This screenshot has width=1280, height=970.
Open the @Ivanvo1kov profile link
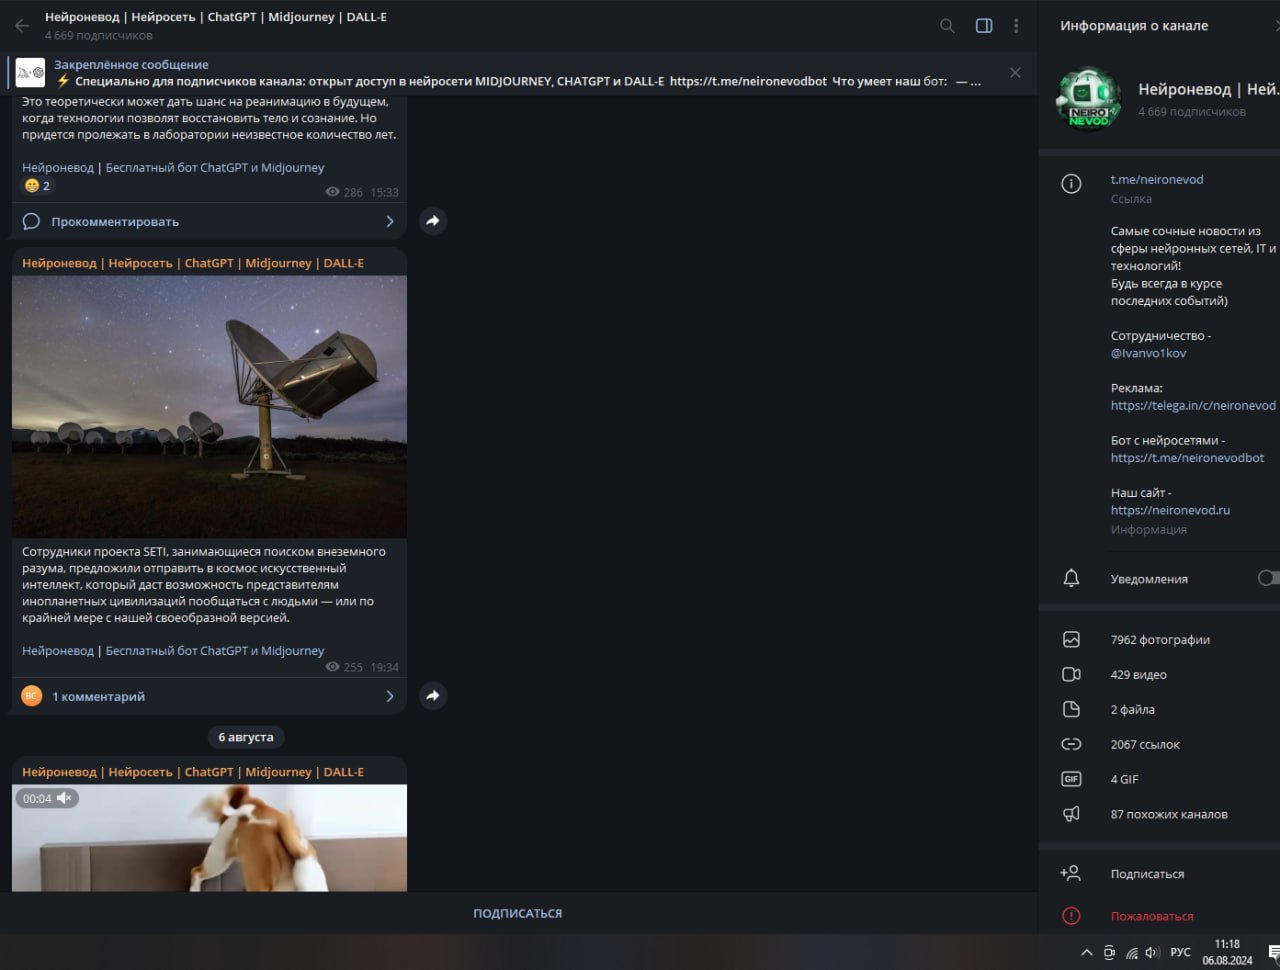coord(1149,353)
